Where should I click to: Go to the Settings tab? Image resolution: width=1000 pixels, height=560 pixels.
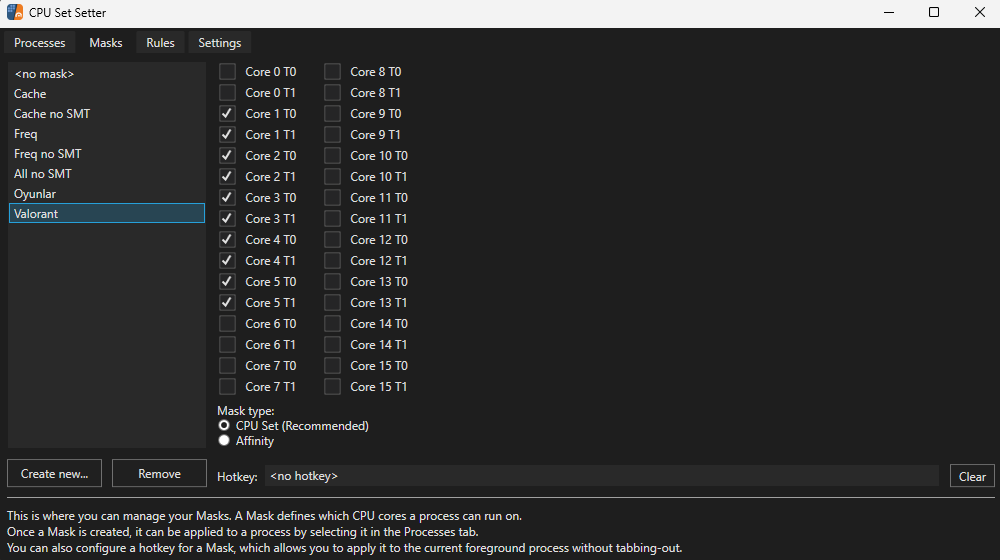tap(219, 43)
